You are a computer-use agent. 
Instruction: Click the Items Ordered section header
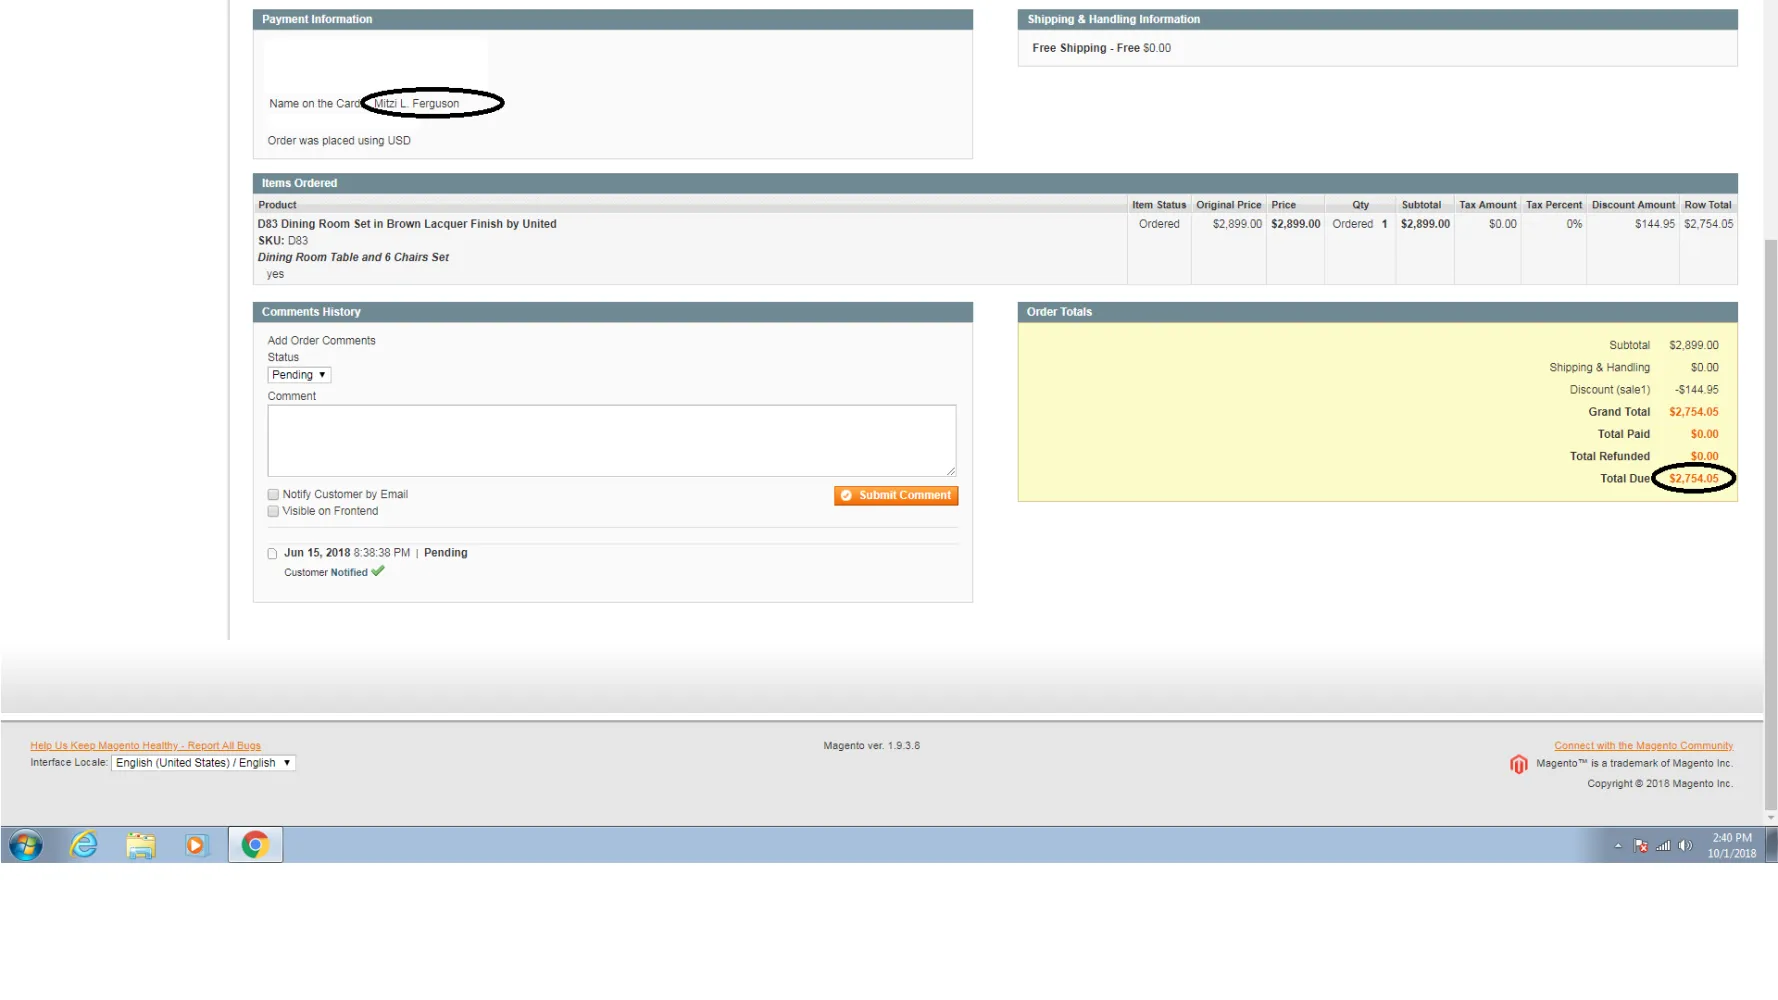pos(995,183)
